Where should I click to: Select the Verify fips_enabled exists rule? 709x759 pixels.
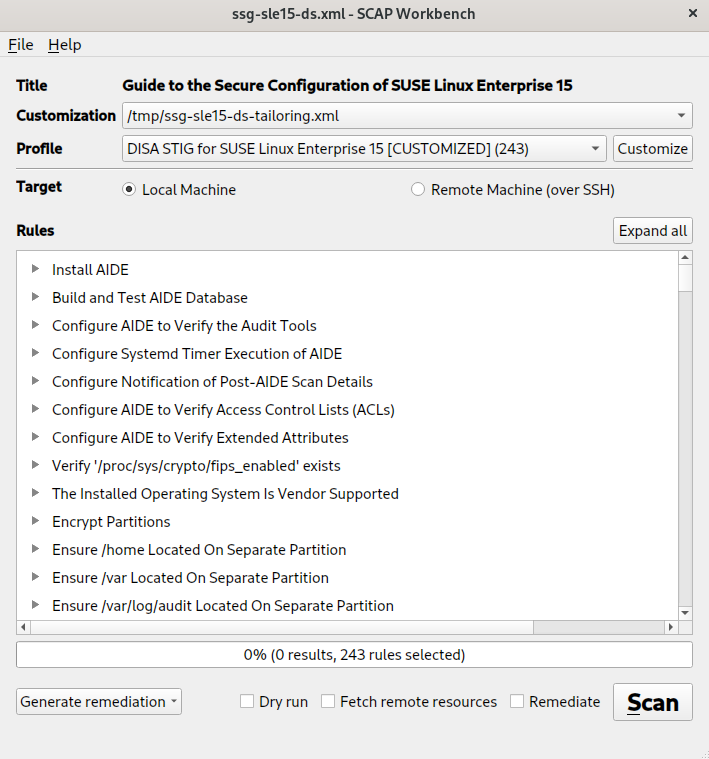coord(196,465)
